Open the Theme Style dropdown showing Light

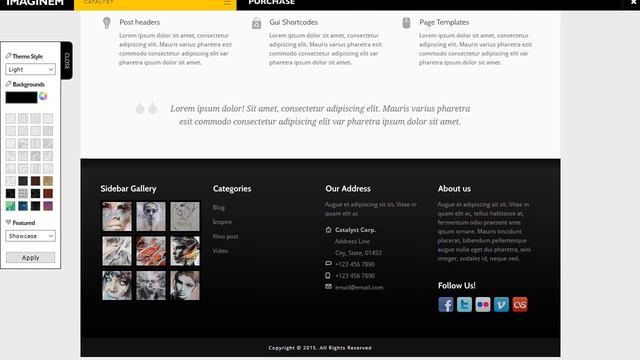[x=30, y=69]
